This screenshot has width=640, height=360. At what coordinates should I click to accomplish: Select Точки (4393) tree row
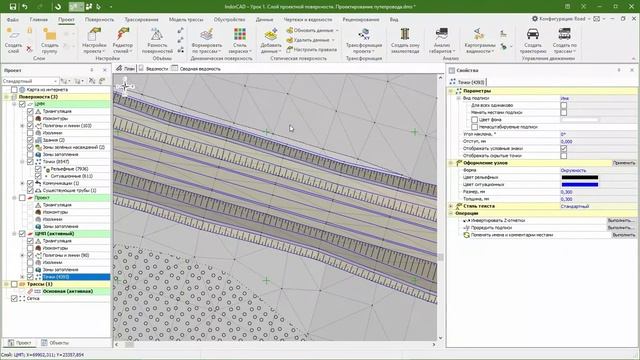[56, 277]
